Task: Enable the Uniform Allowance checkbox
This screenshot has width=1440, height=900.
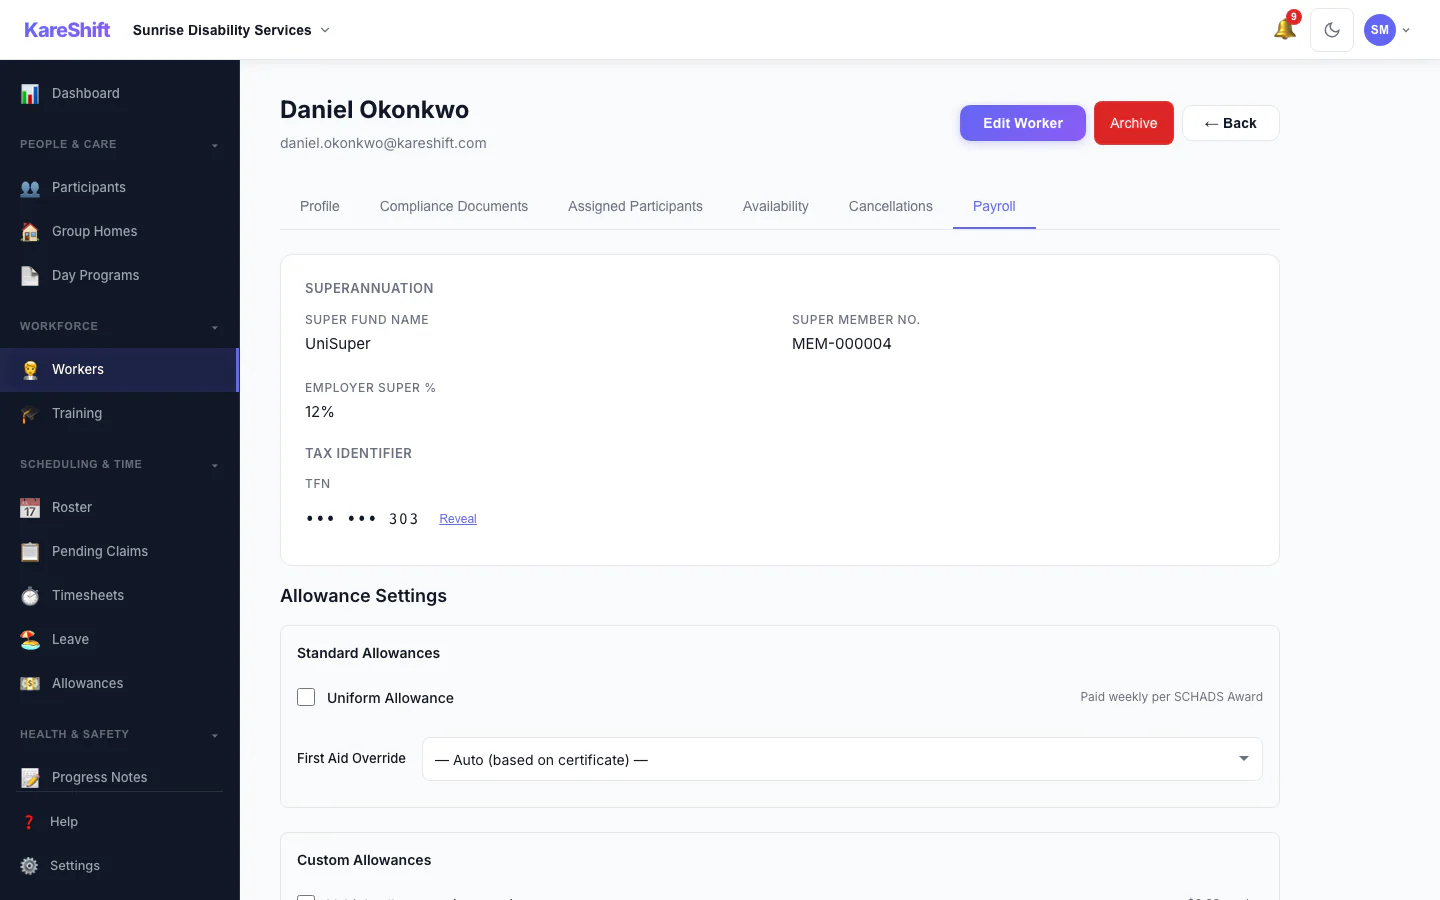Action: point(306,697)
